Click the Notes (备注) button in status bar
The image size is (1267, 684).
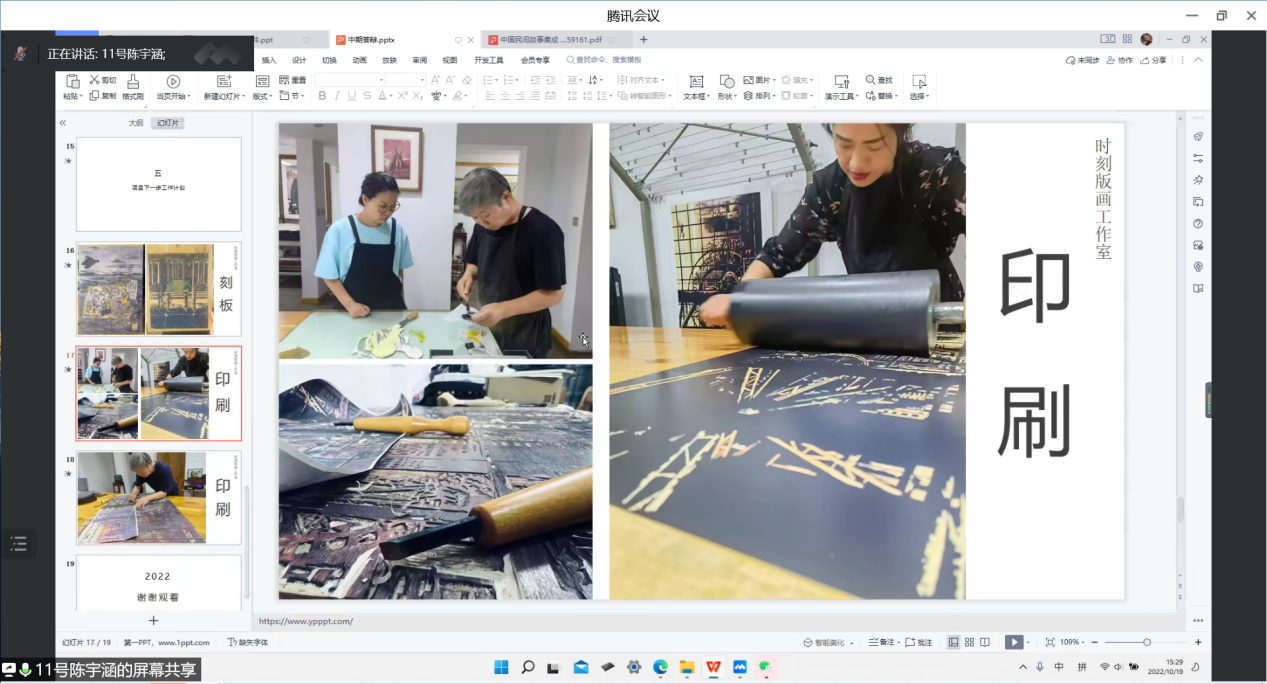pyautogui.click(x=883, y=642)
